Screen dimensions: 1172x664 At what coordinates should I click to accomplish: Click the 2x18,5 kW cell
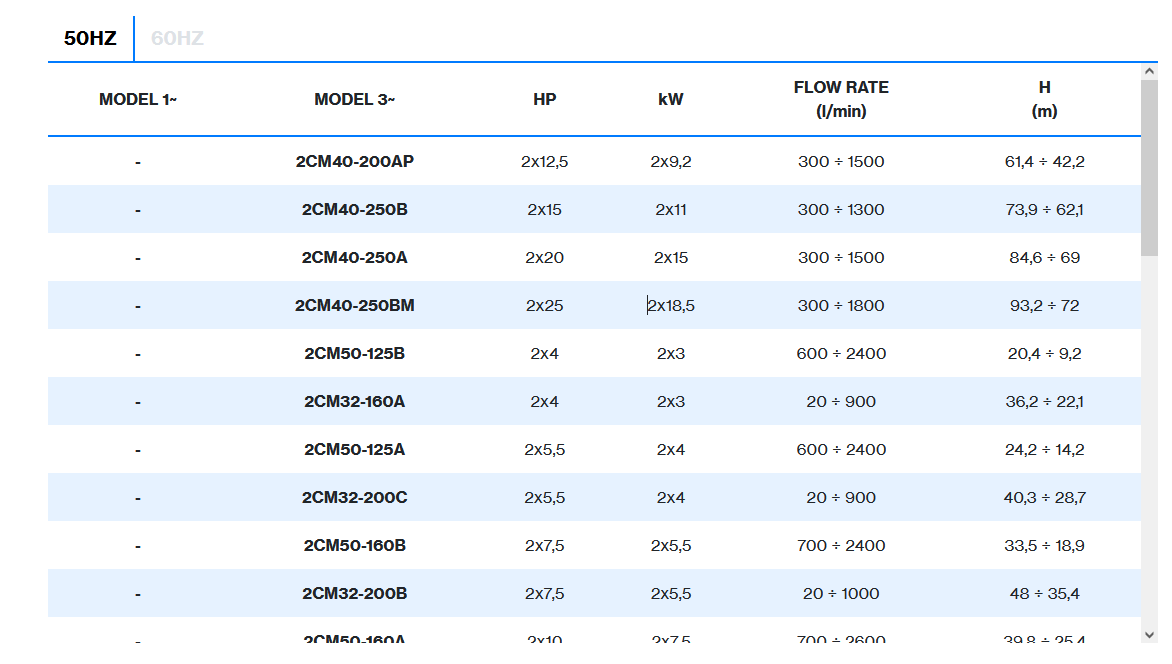click(671, 306)
